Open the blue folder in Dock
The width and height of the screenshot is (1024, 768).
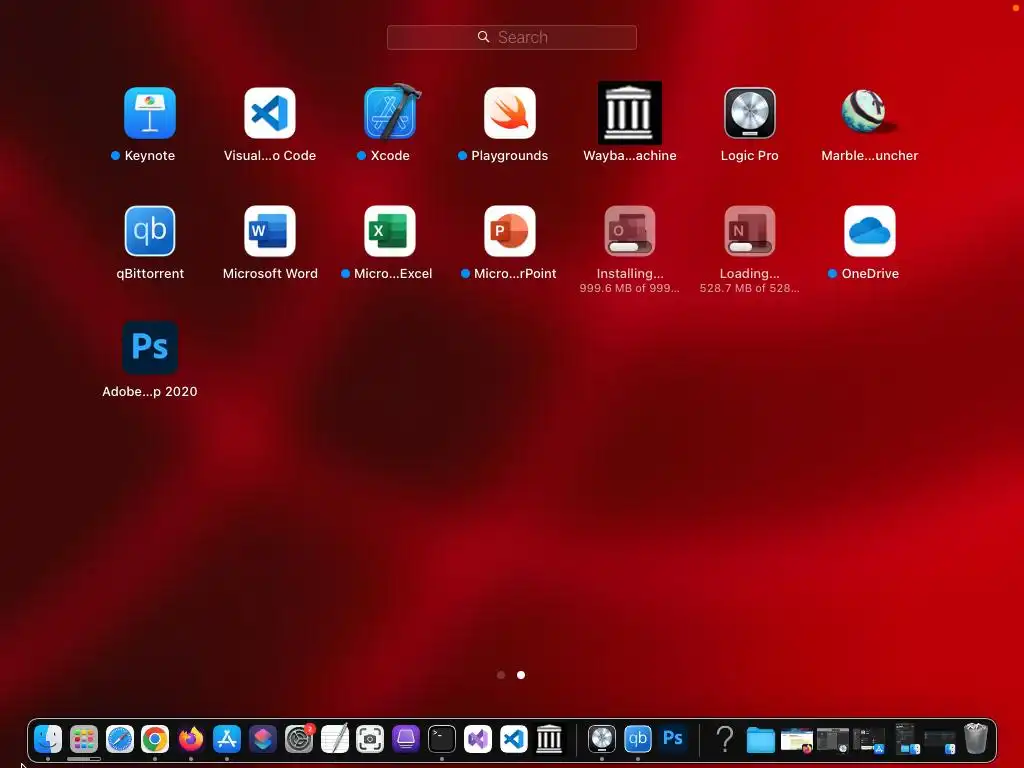[761, 740]
